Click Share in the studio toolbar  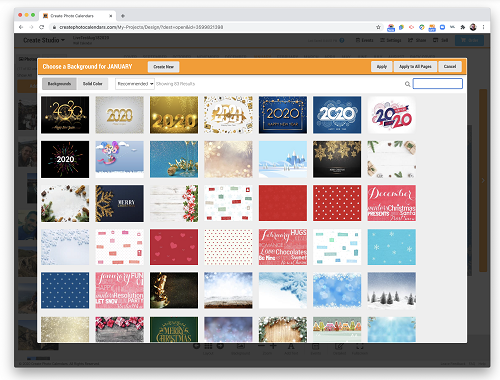click(x=417, y=40)
